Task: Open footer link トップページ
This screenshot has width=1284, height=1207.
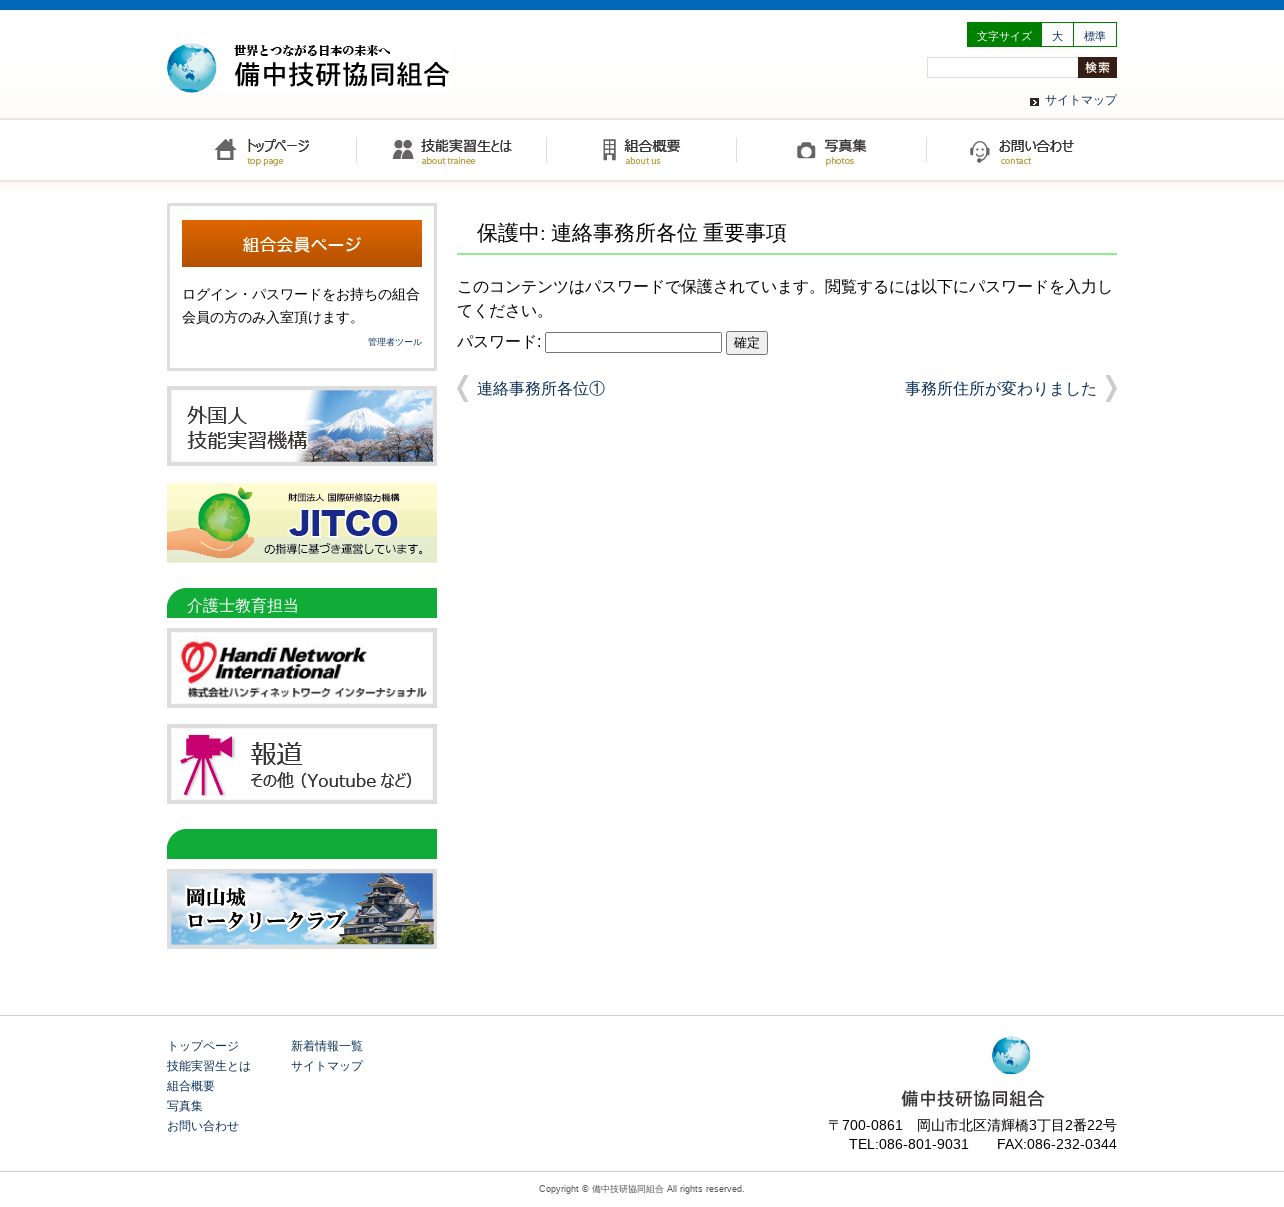Action: 203,1046
